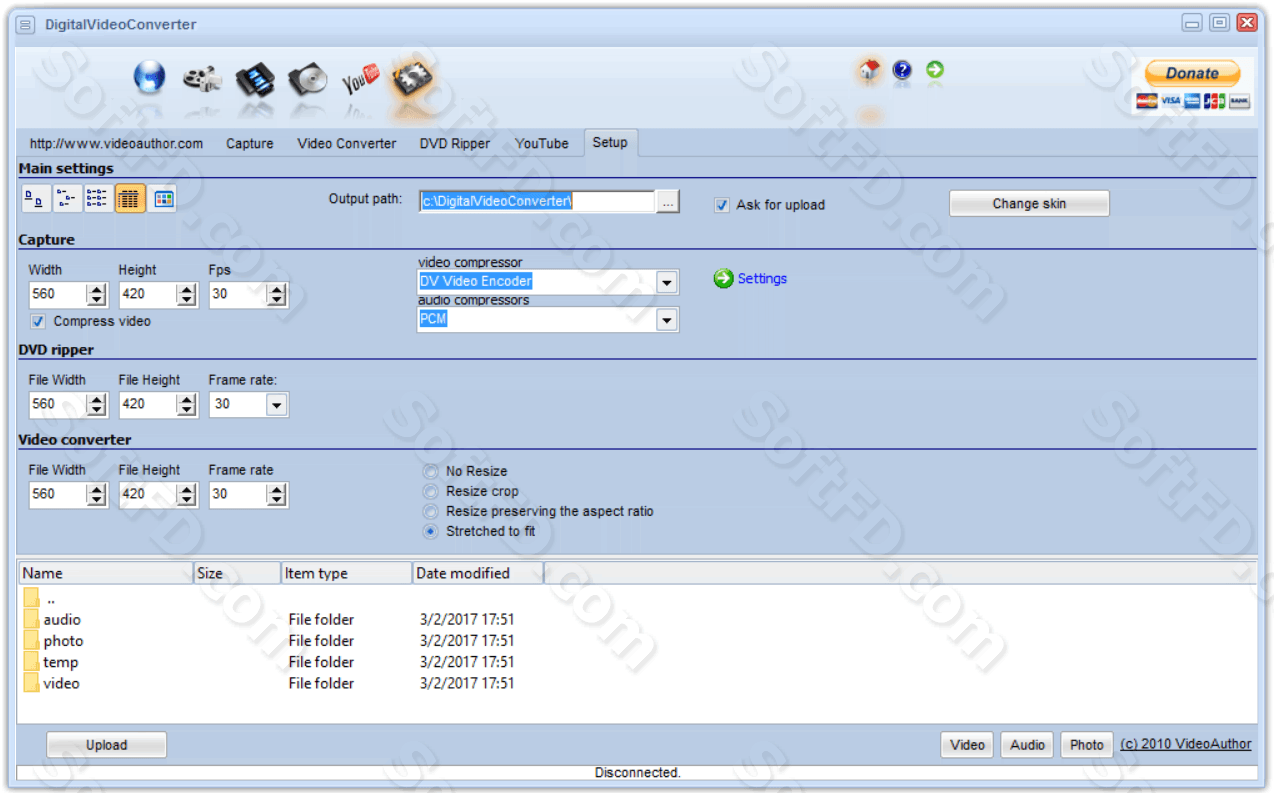
Task: Sort file list by Name column
Action: click(106, 573)
